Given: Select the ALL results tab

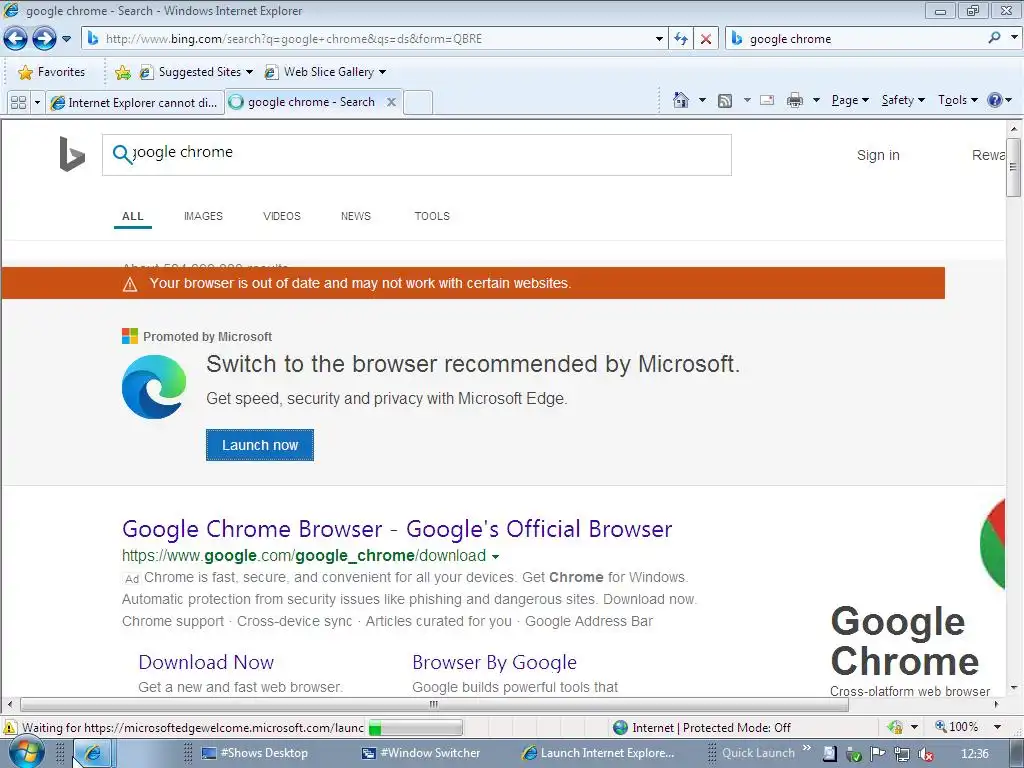Looking at the screenshot, I should [133, 216].
